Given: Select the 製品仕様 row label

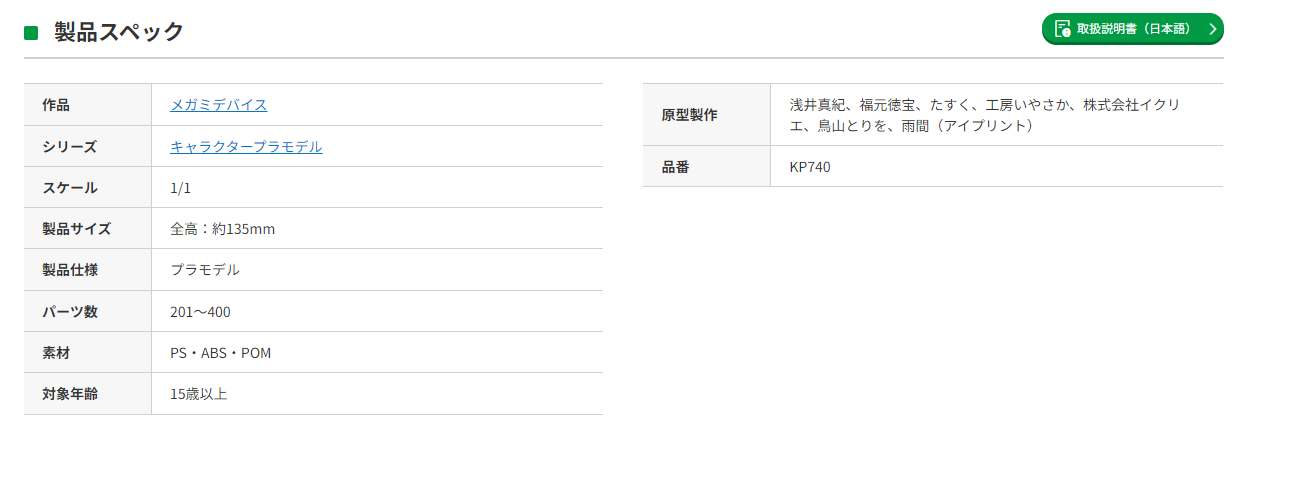Looking at the screenshot, I should tap(70, 270).
